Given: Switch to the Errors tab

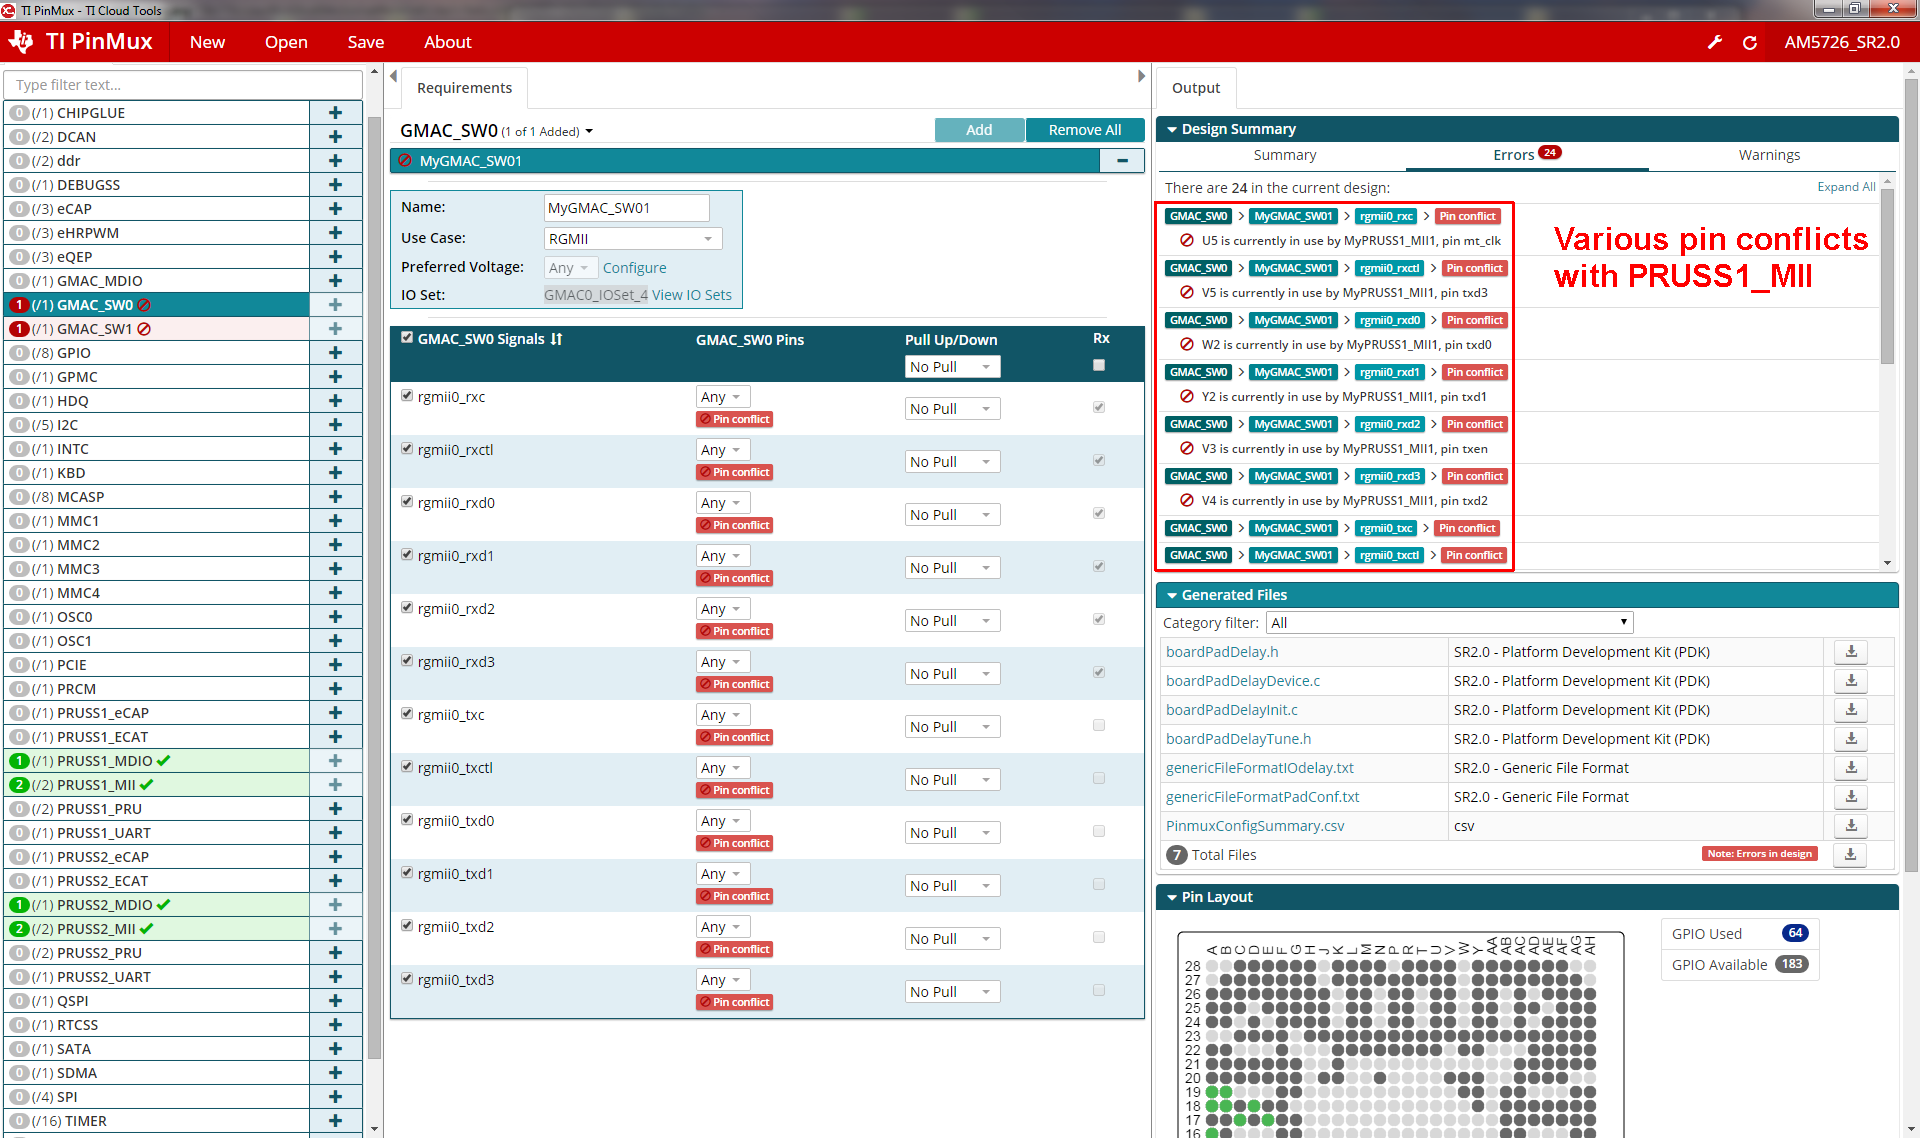Looking at the screenshot, I should (x=1526, y=155).
